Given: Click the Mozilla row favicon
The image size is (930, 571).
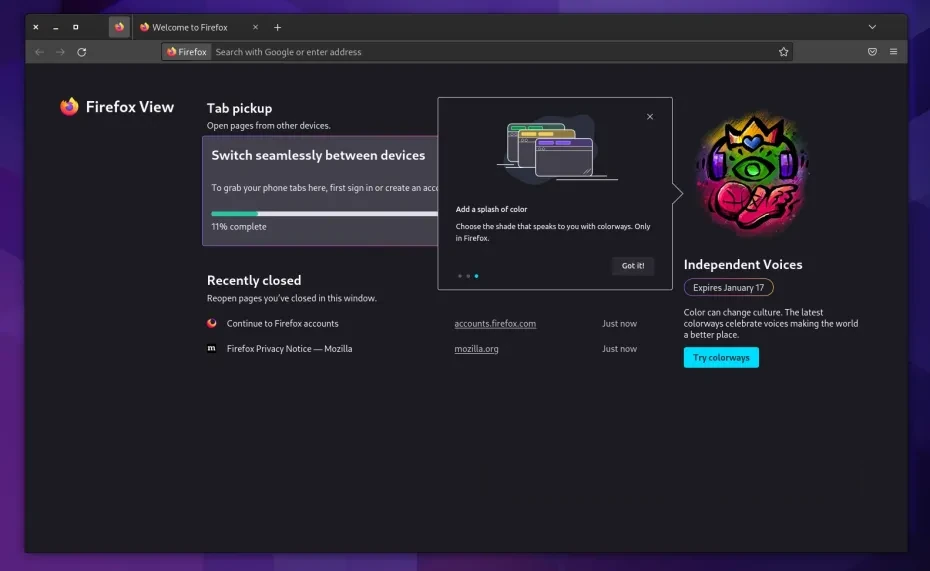Looking at the screenshot, I should 211,349.
